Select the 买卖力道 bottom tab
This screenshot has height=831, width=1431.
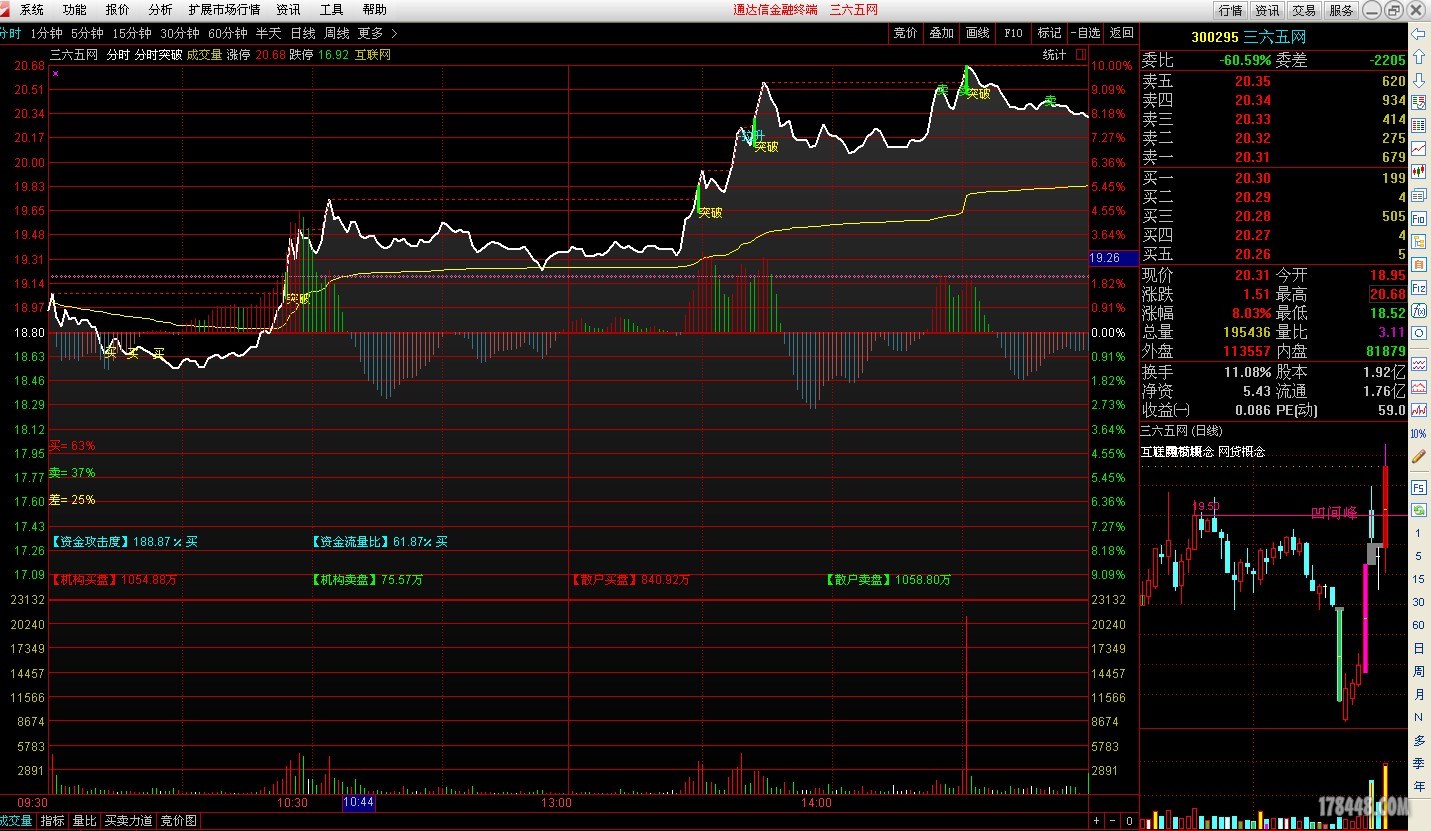128,821
